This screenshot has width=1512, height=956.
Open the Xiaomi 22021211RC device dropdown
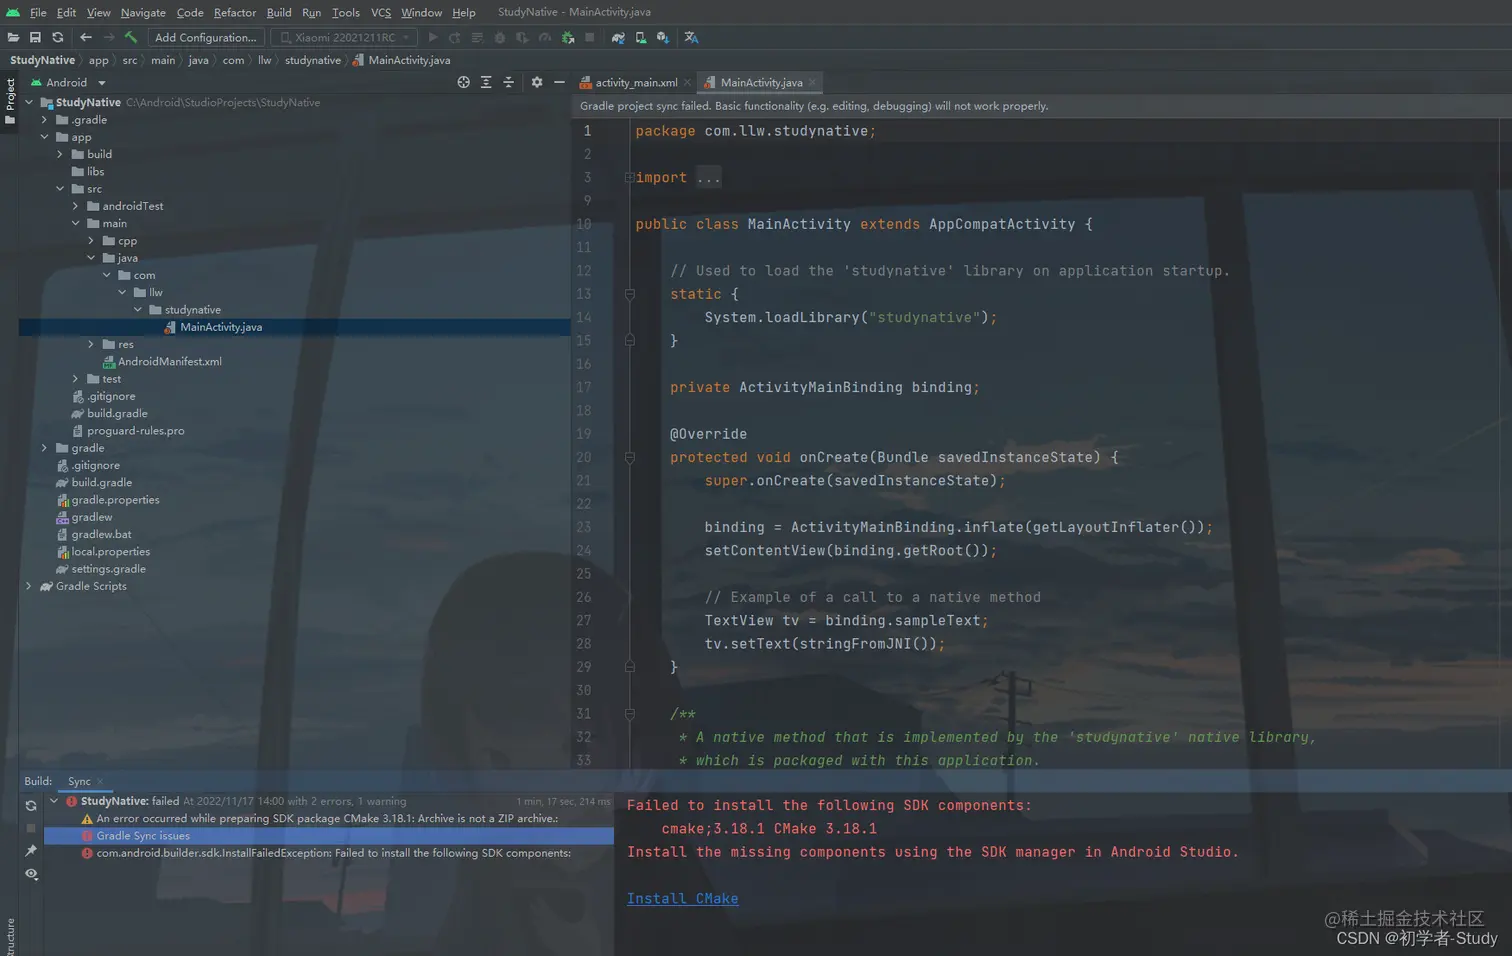[345, 38]
